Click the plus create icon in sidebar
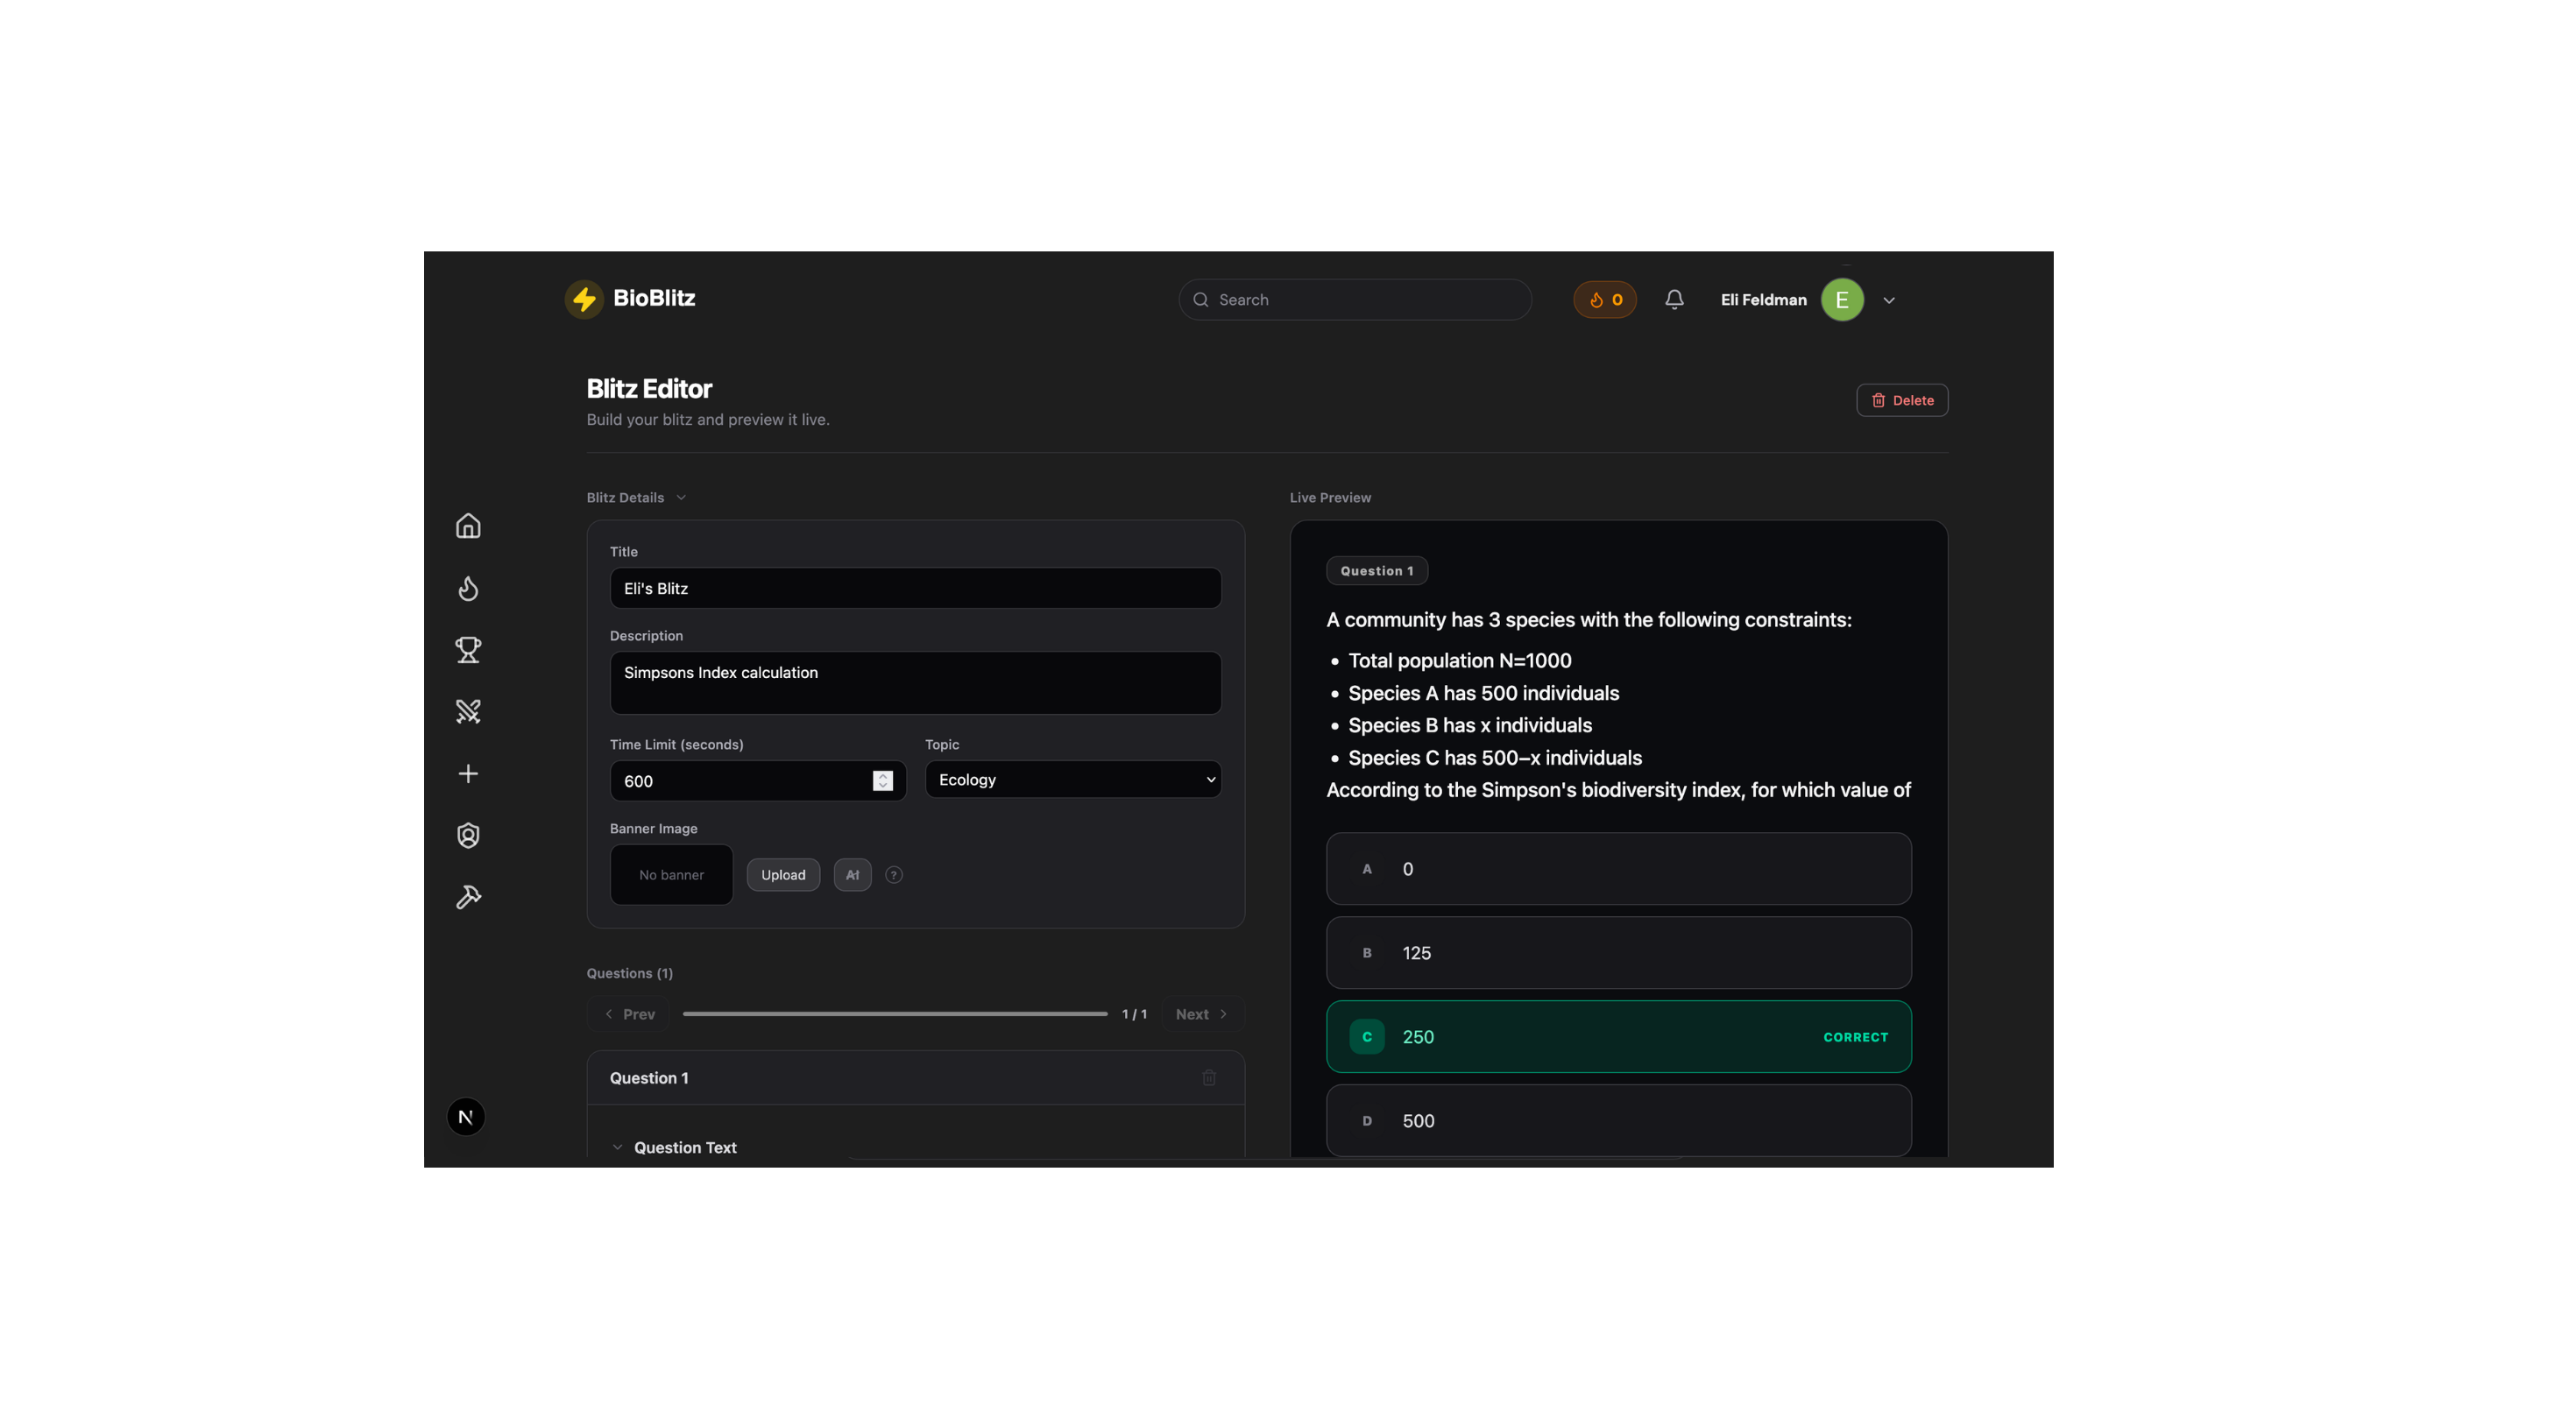The width and height of the screenshot is (2576, 1419). coord(468,773)
